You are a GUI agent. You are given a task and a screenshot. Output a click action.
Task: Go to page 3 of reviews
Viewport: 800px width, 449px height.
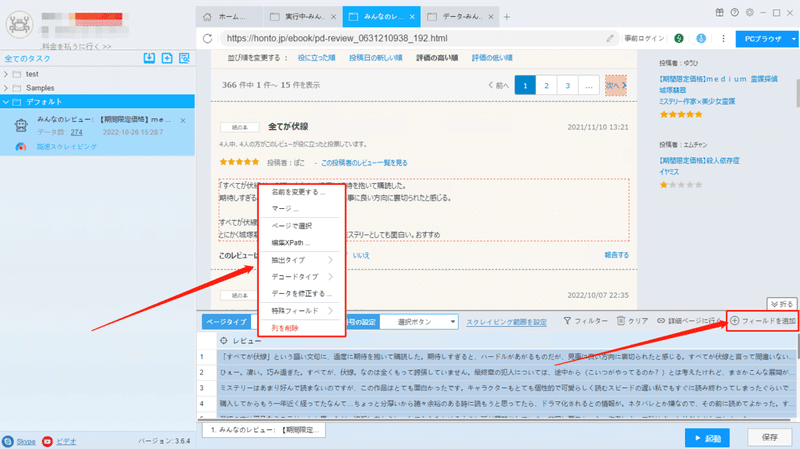click(x=567, y=85)
